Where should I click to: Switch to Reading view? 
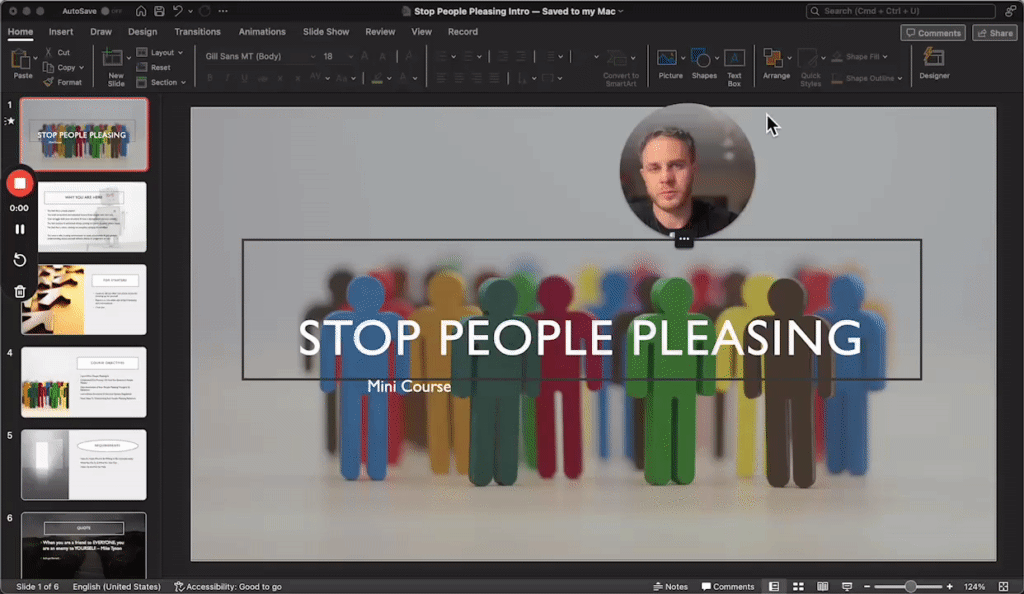point(821,586)
